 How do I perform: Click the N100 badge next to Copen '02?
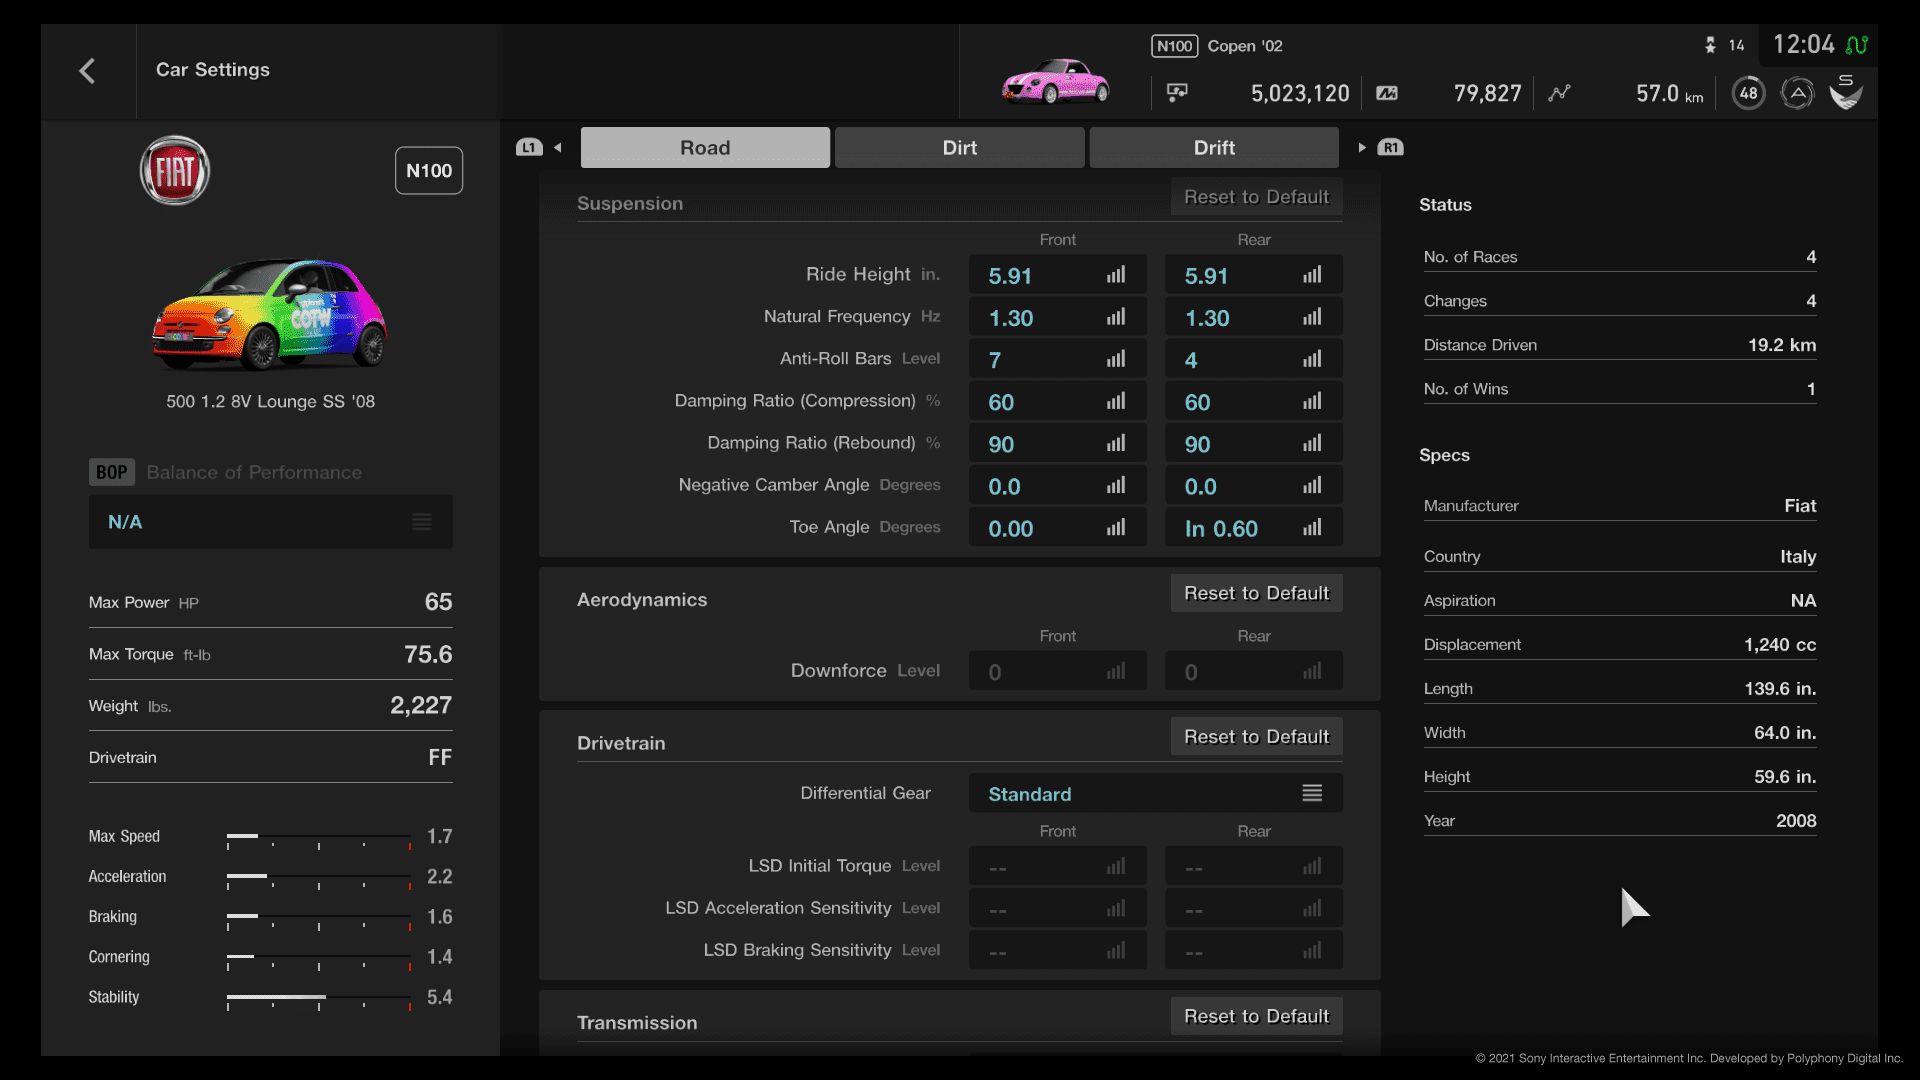pyautogui.click(x=1174, y=46)
